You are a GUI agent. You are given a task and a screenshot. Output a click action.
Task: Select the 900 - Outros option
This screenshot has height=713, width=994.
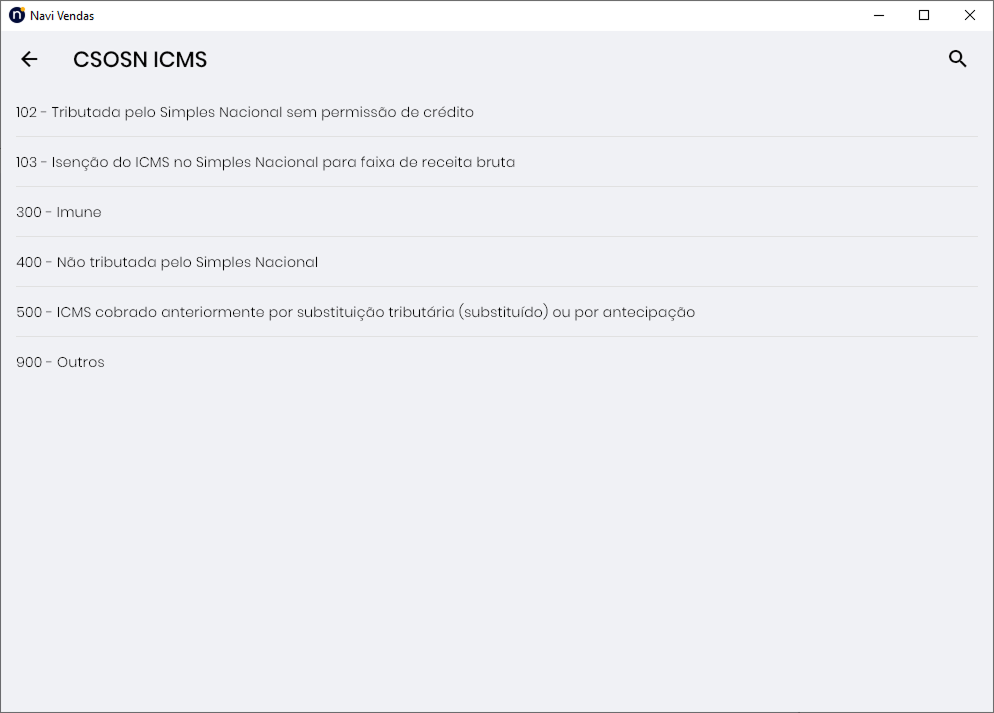tap(496, 363)
